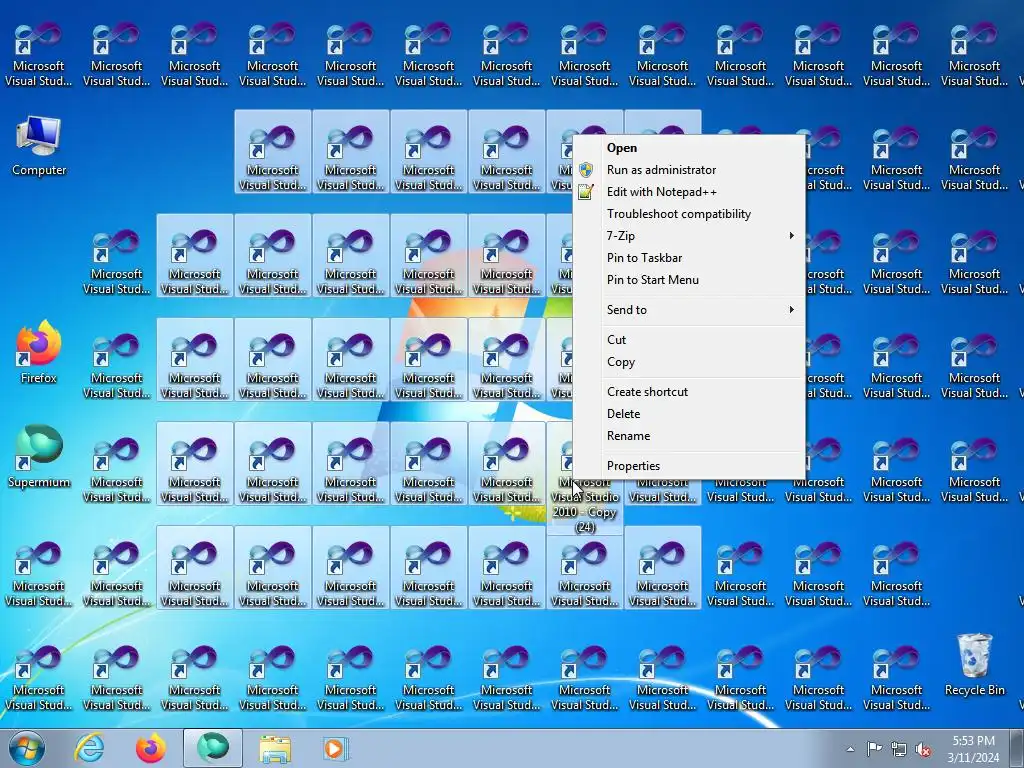Select the Visual Studio shortcut right of Supermium
This screenshot has height=768, width=1024.
[x=116, y=470]
